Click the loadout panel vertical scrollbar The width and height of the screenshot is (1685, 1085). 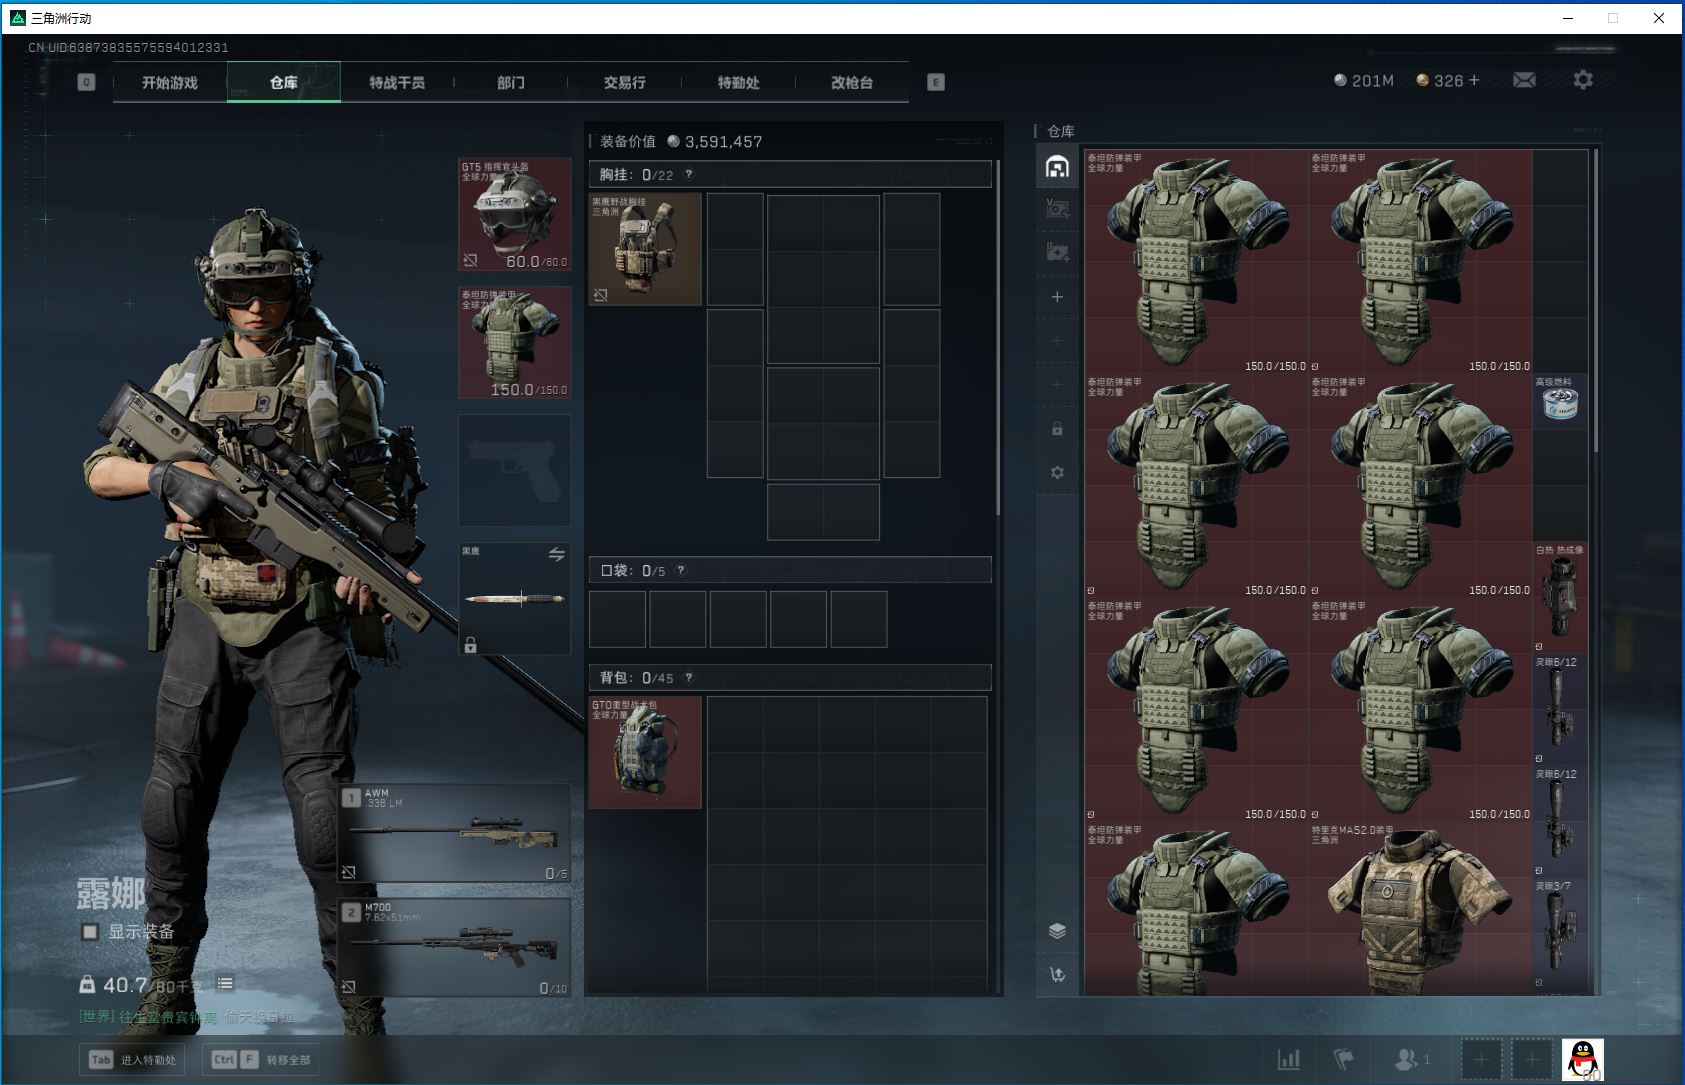tap(998, 338)
